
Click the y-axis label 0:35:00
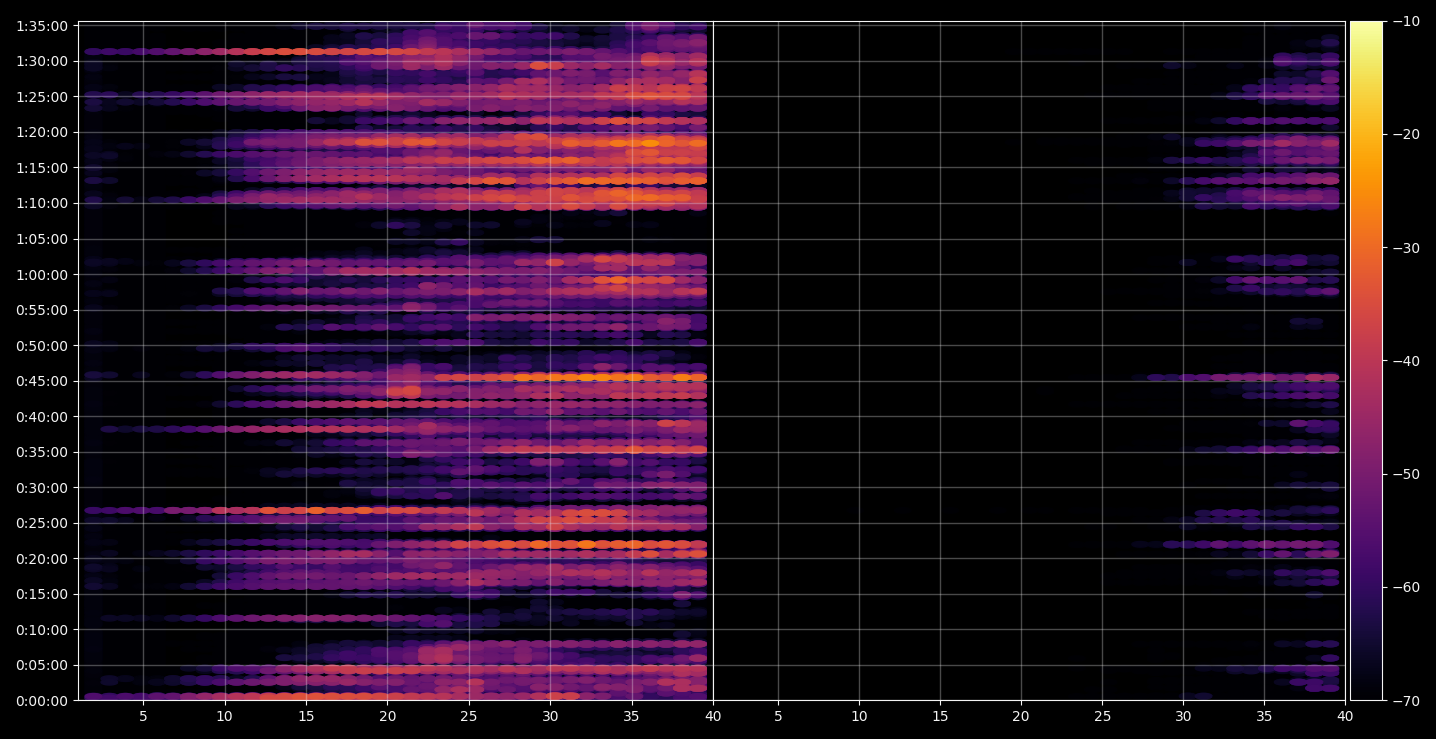(42, 452)
